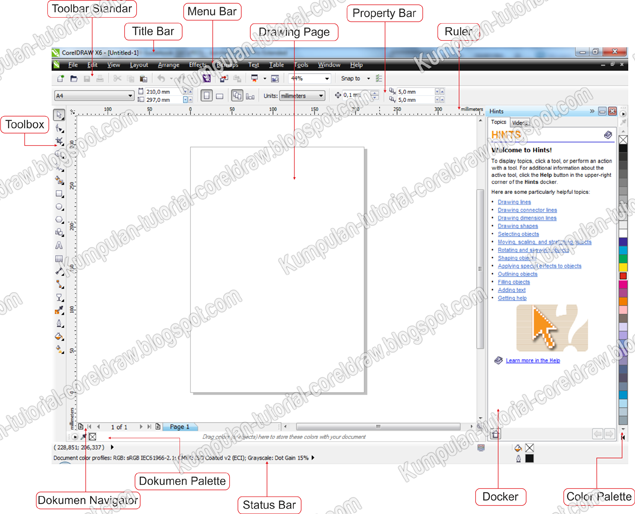Select the Rectangle tool in the toolbox
This screenshot has height=514, width=635.
tap(59, 194)
